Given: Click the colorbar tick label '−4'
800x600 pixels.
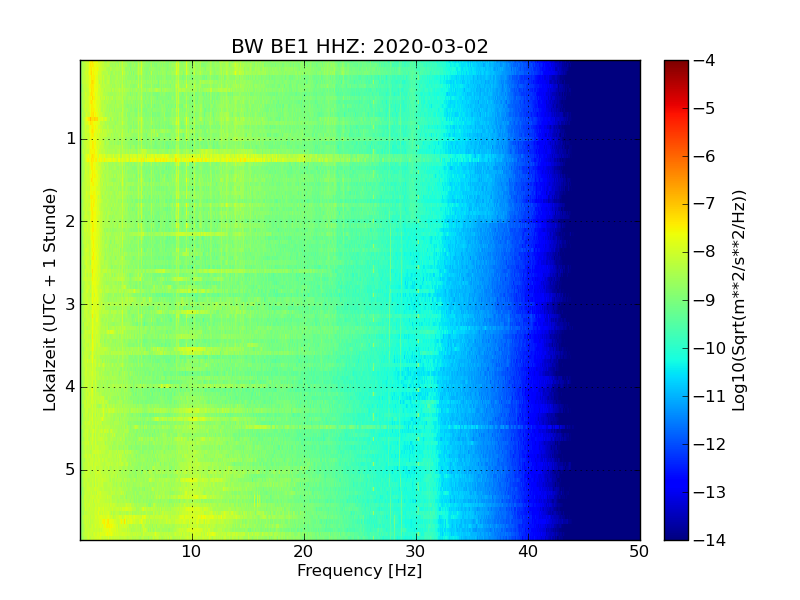Looking at the screenshot, I should point(705,60).
